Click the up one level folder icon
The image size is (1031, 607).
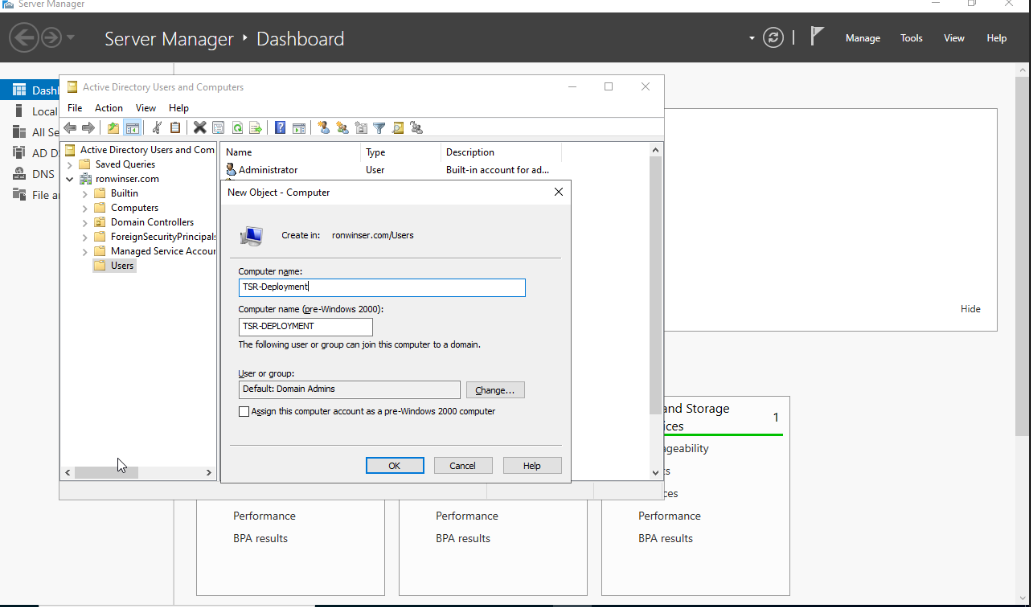[113, 128]
